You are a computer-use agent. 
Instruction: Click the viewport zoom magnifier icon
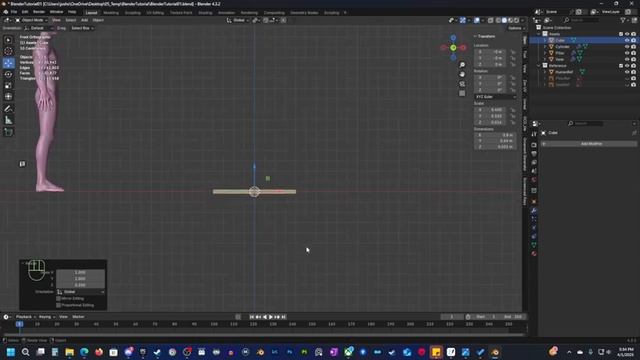(x=462, y=65)
